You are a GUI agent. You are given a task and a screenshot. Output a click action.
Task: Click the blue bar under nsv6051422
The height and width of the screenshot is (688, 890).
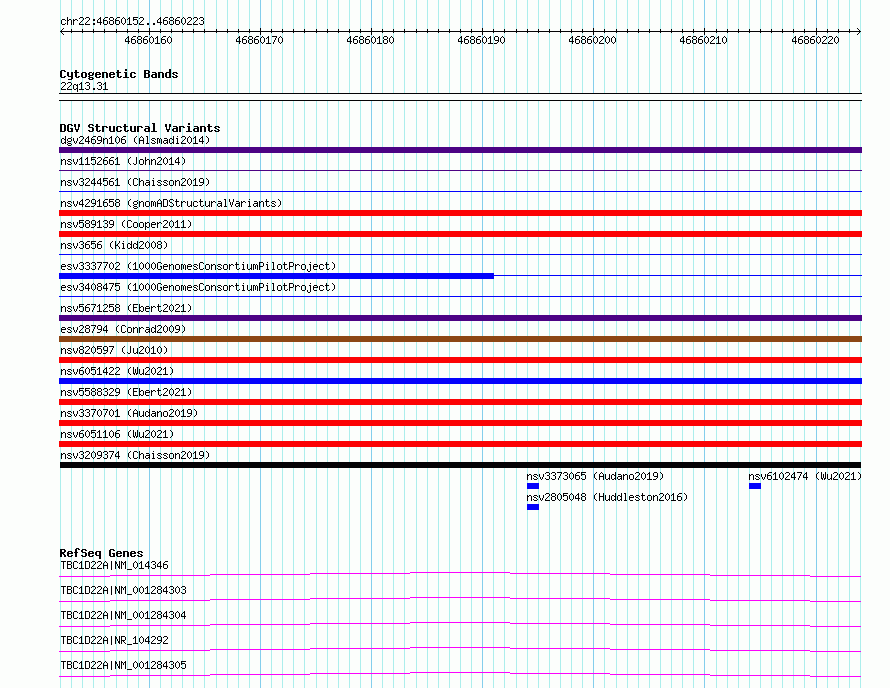tap(460, 381)
